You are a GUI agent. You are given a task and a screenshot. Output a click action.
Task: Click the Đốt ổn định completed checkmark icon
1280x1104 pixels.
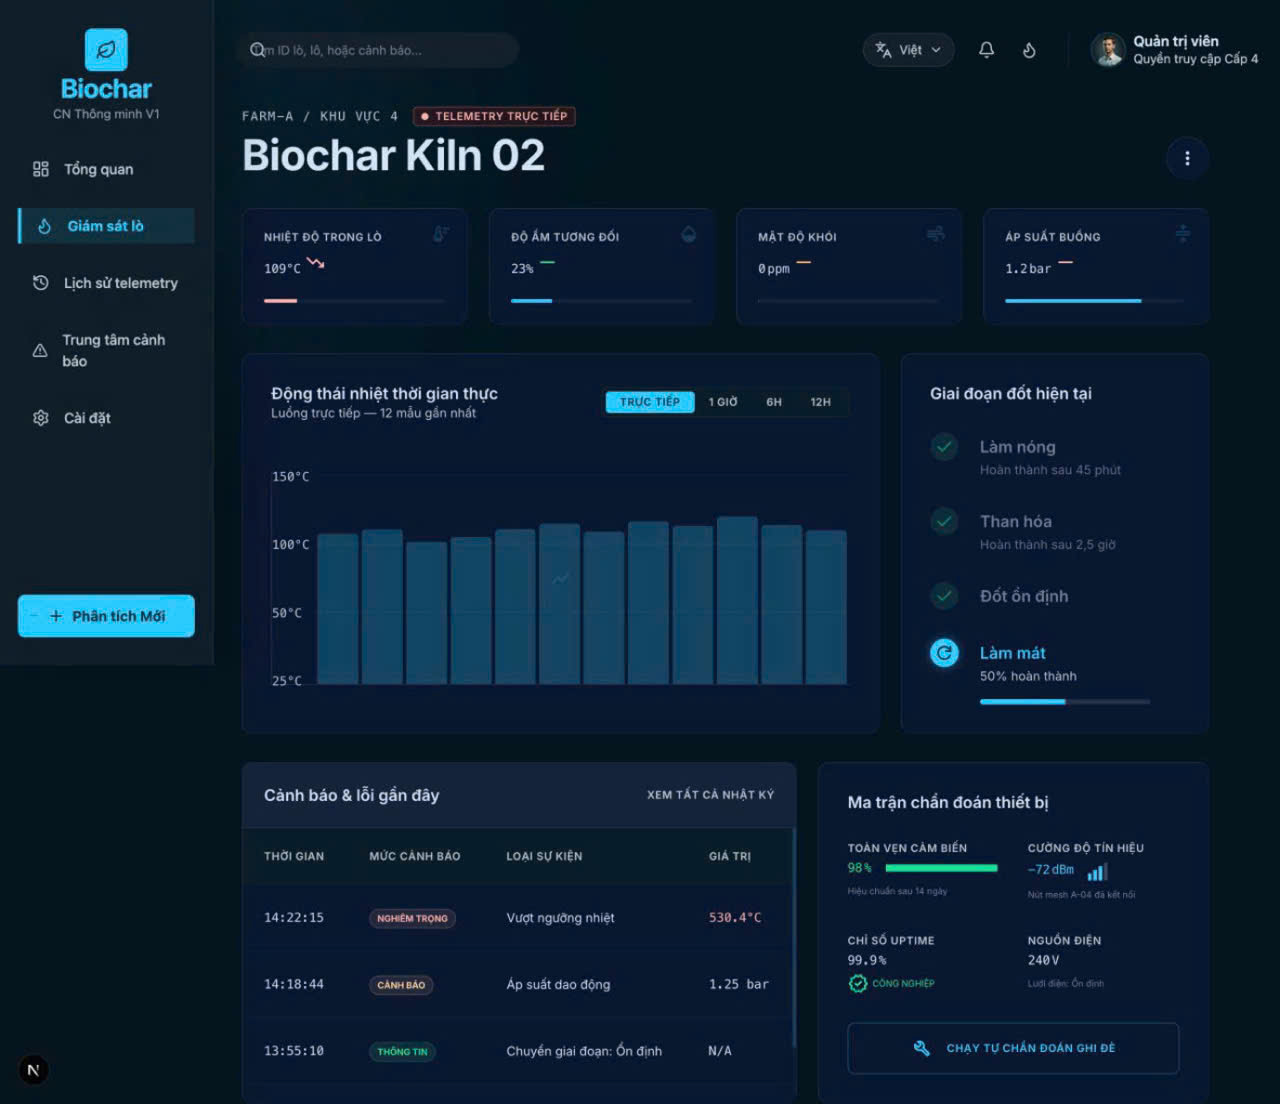click(944, 596)
